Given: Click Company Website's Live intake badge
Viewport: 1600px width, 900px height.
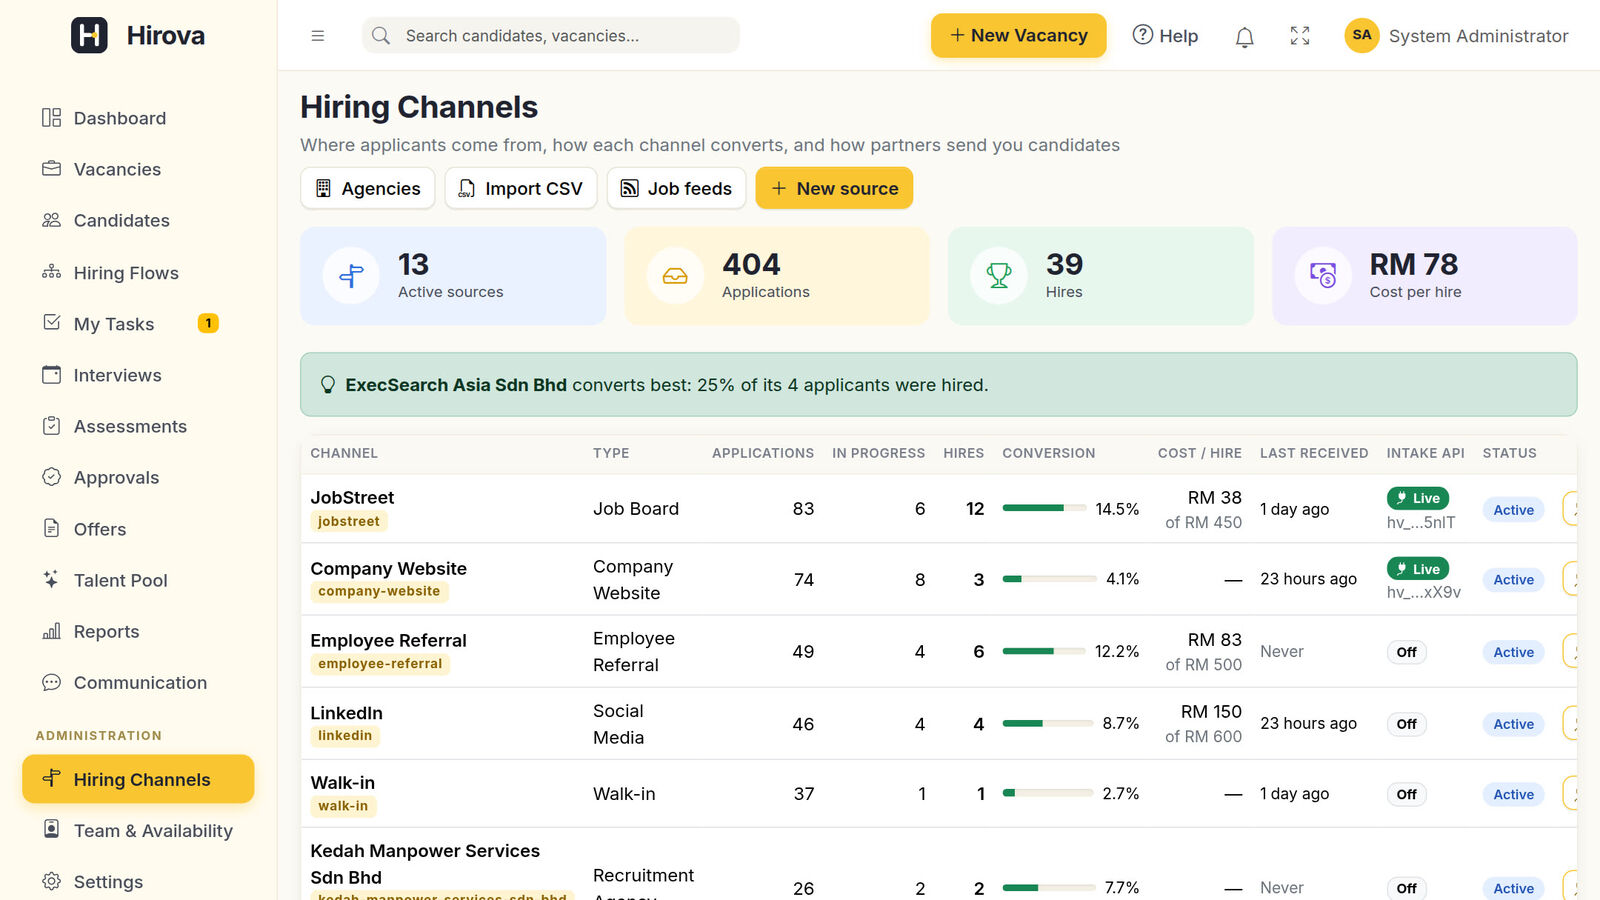Looking at the screenshot, I should pos(1418,569).
